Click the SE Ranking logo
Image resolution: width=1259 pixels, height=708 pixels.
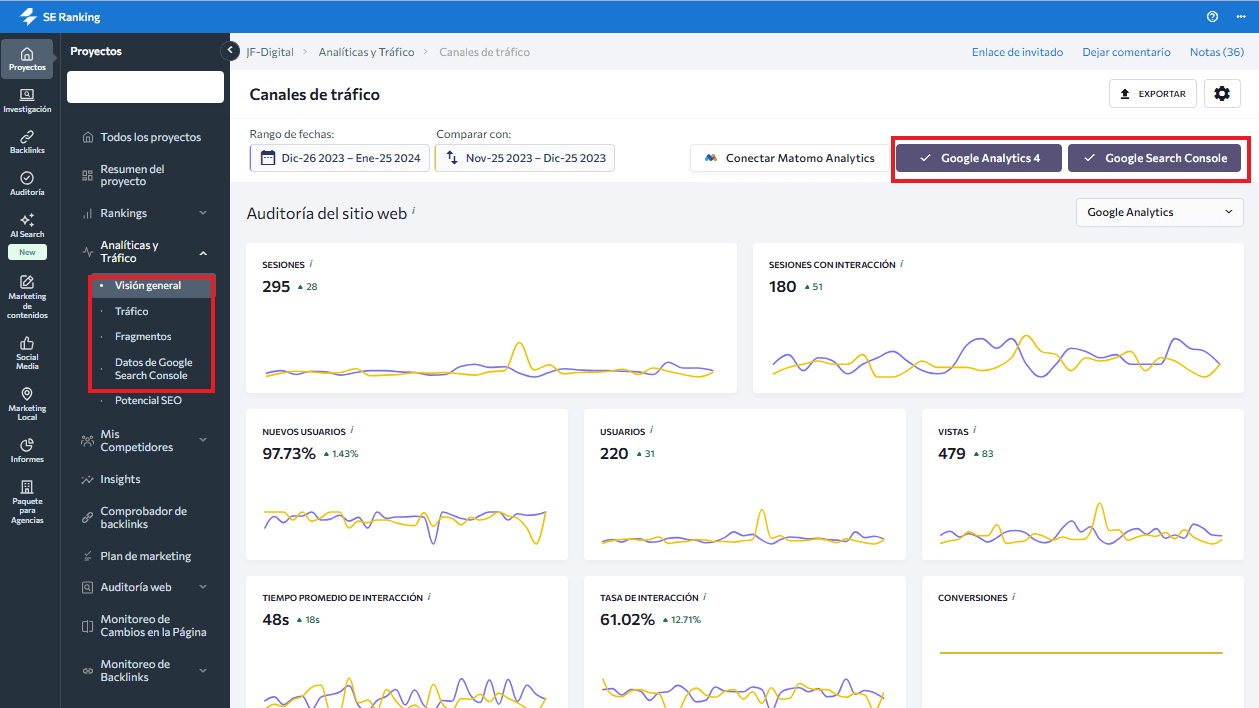point(60,17)
